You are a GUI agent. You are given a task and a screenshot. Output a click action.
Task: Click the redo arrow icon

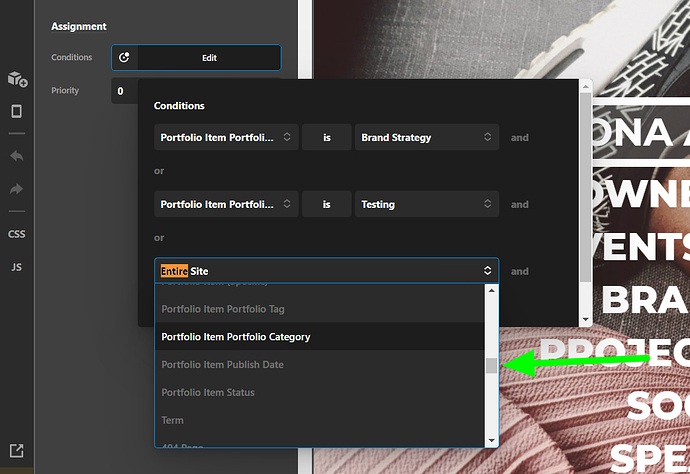click(16, 189)
